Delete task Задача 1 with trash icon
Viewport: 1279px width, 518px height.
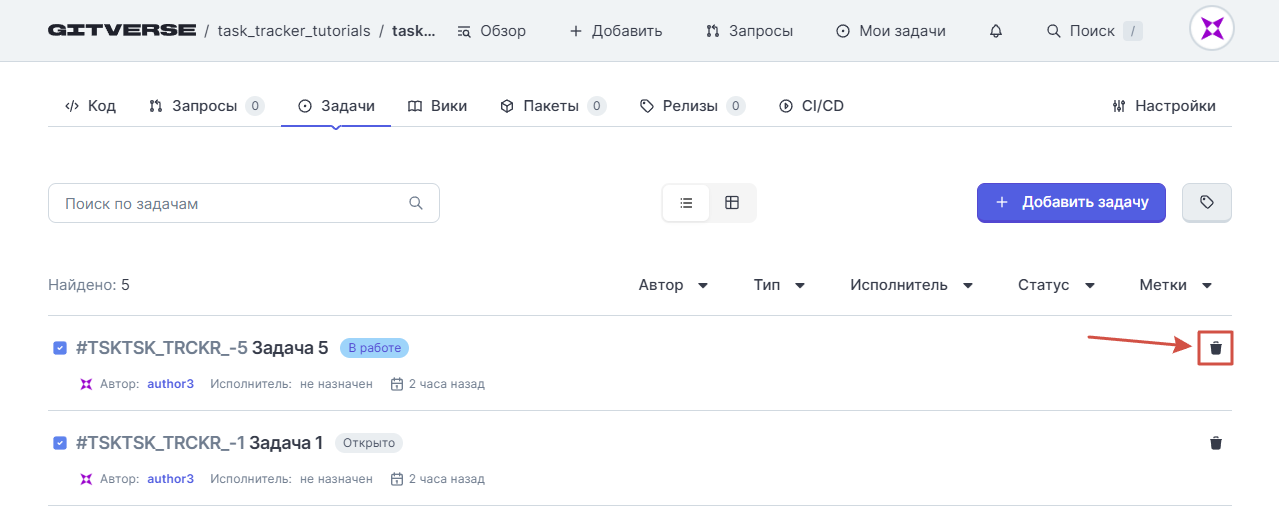[1216, 443]
